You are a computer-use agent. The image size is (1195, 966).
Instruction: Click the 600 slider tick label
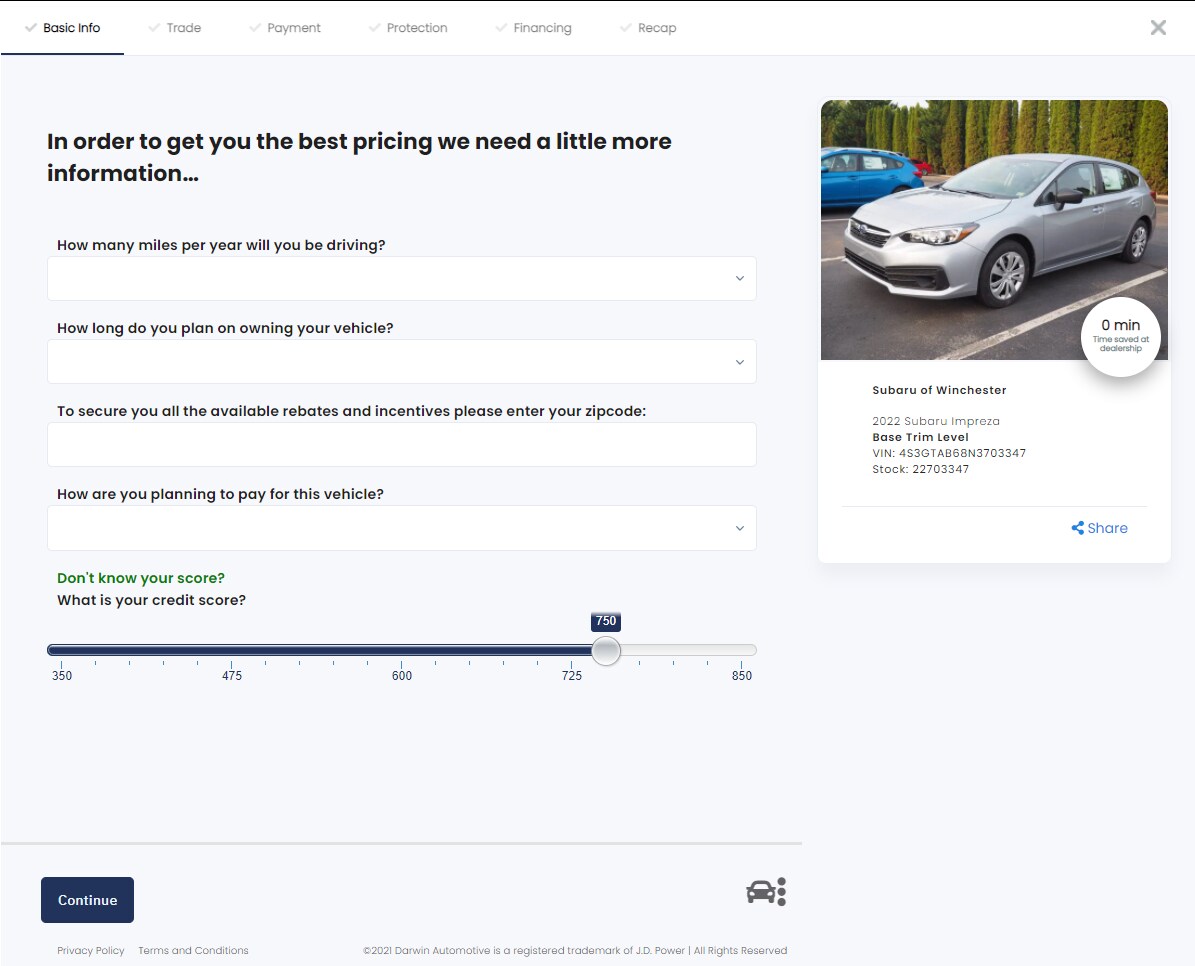tap(402, 676)
